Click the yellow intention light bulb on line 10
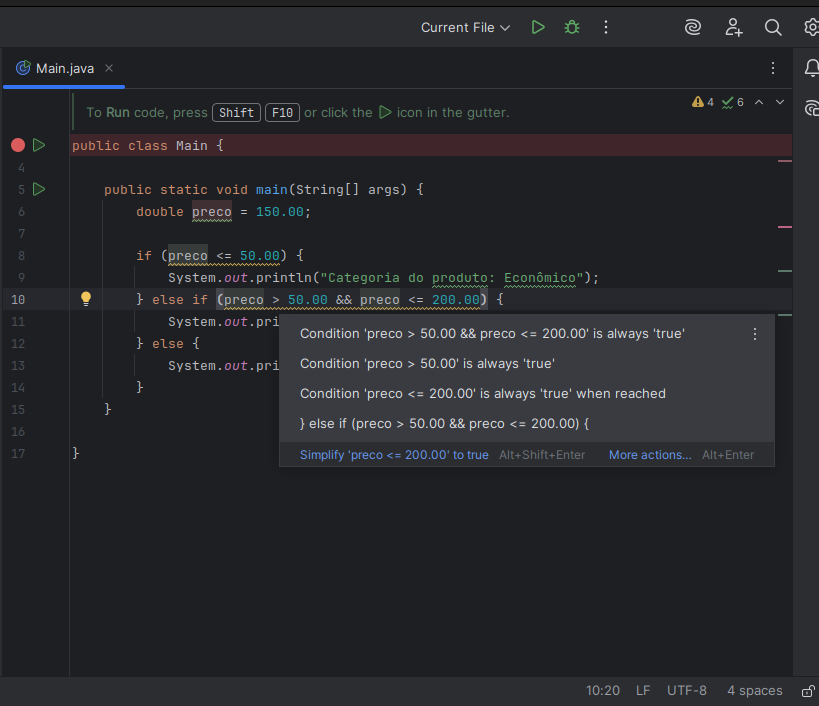The width and height of the screenshot is (819, 706). pos(86,299)
